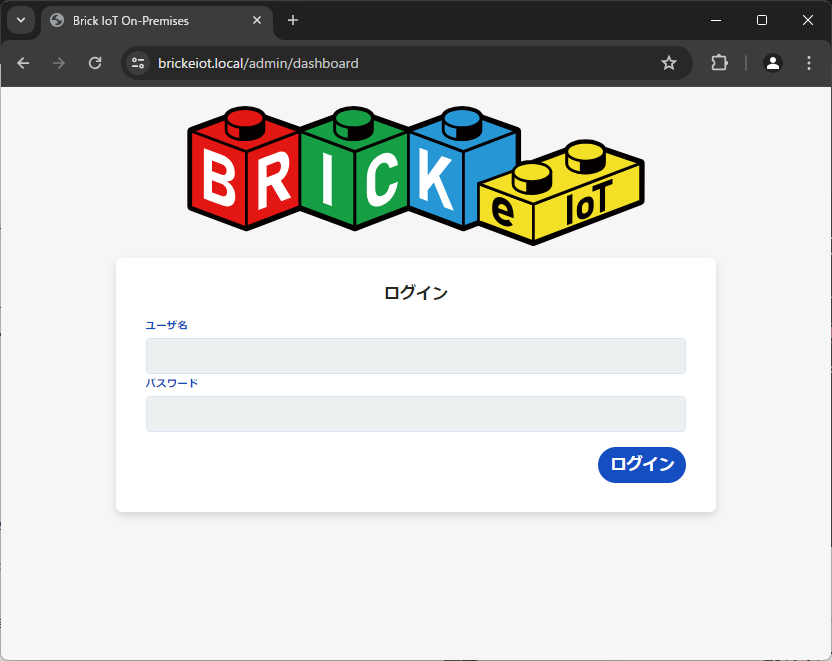Open a new browser tab
The image size is (832, 661).
click(292, 20)
